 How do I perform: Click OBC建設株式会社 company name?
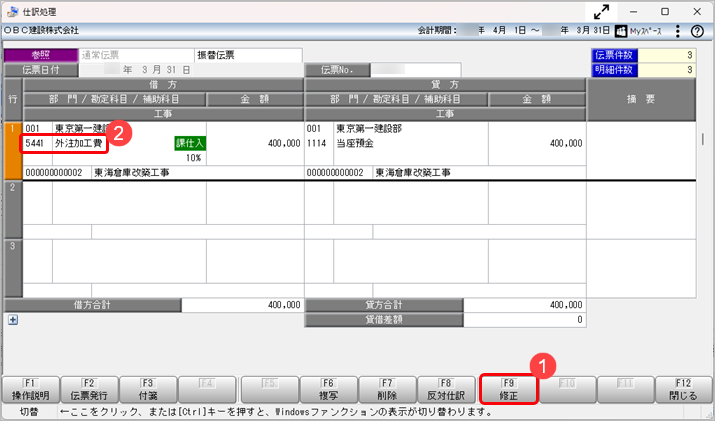pyautogui.click(x=41, y=31)
